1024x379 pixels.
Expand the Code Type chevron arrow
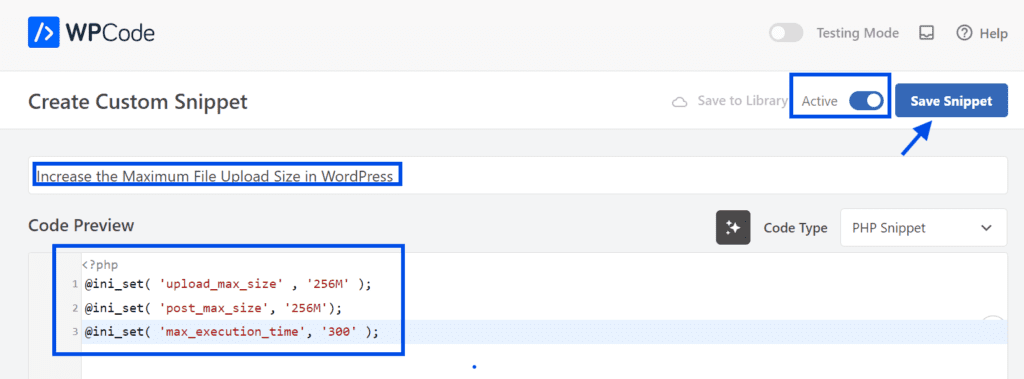(x=986, y=228)
